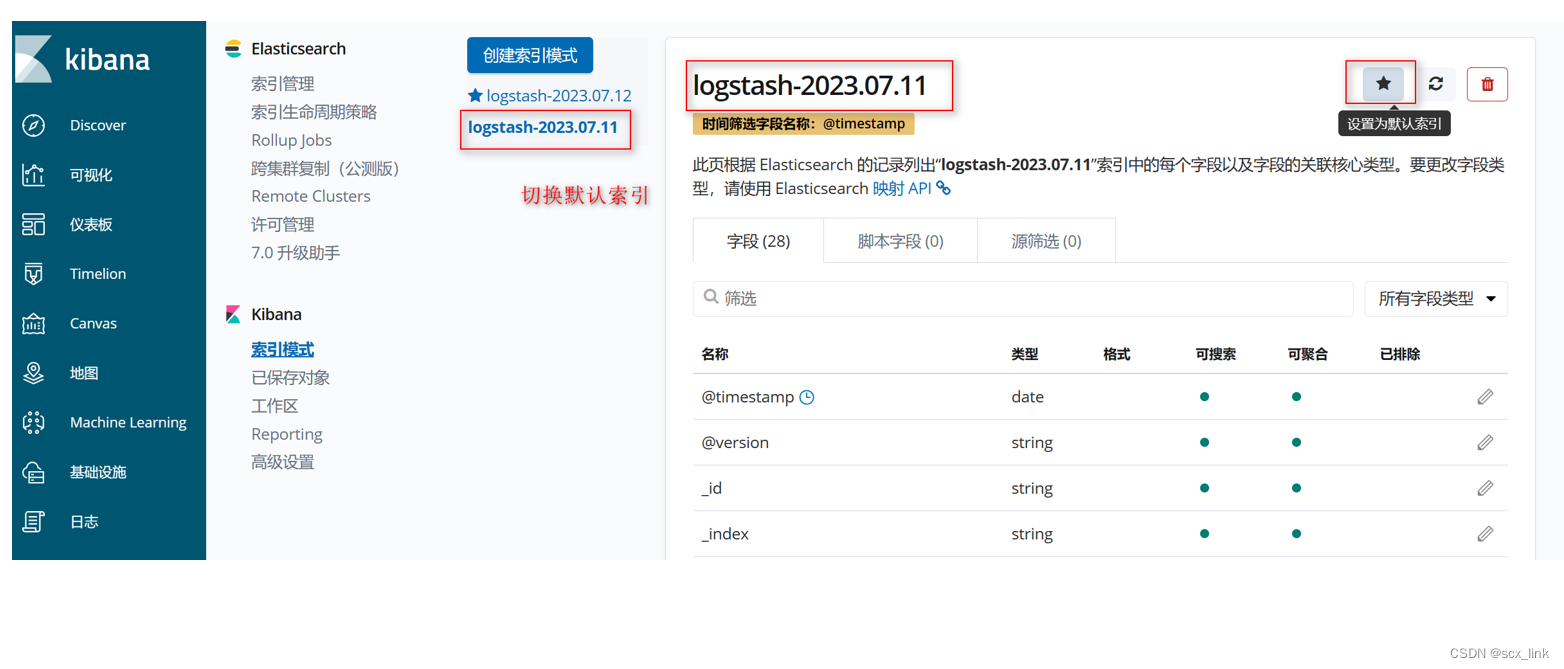This screenshot has height=669, width=1564.
Task: Click the 已排除 column header
Action: pos(1400,354)
